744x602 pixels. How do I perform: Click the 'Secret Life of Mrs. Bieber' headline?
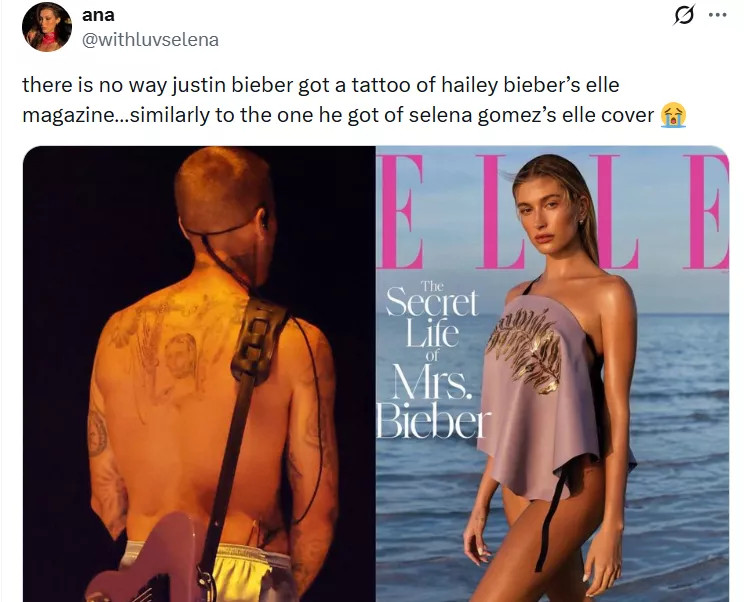[x=433, y=361]
